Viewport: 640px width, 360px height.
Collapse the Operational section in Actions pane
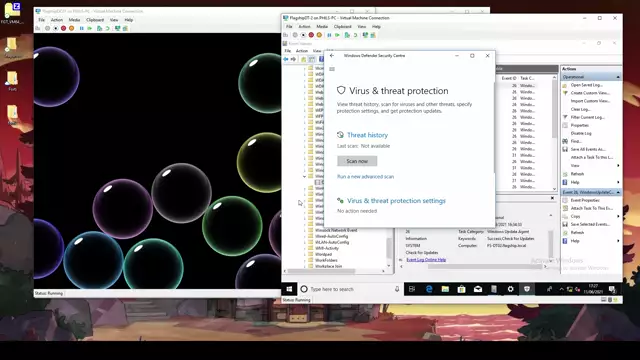tap(618, 77)
